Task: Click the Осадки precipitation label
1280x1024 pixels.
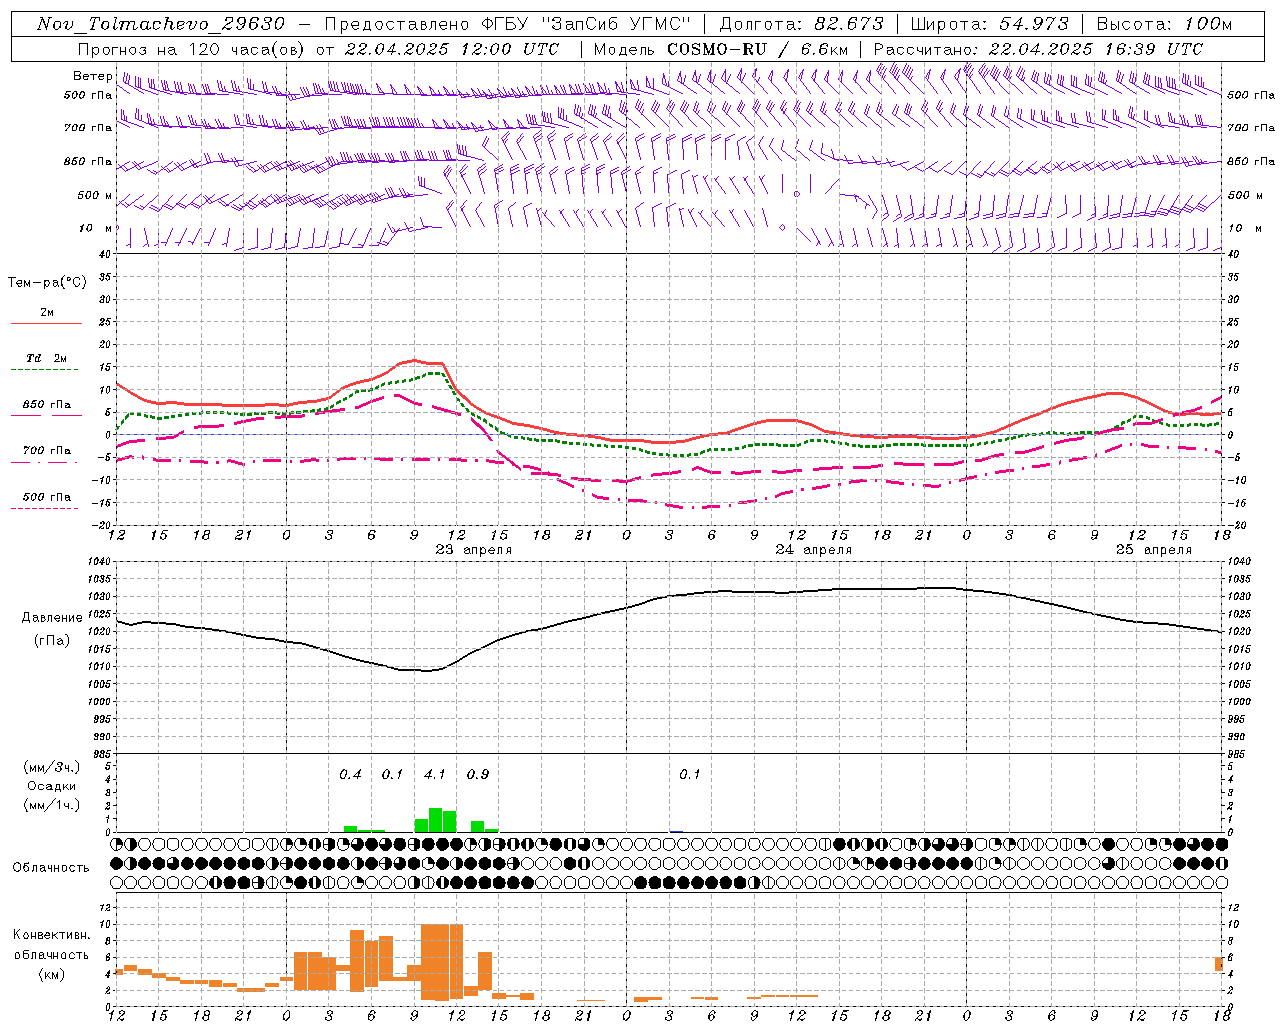Action: (x=52, y=786)
